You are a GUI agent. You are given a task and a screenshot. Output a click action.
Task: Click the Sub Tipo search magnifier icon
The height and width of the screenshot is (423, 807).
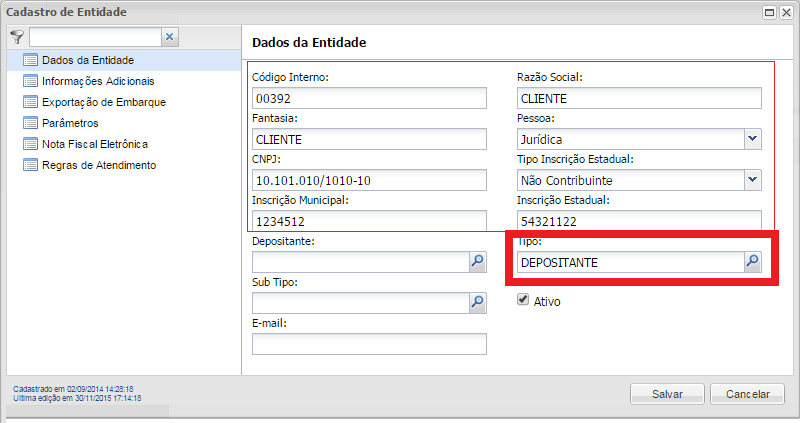[x=477, y=301]
